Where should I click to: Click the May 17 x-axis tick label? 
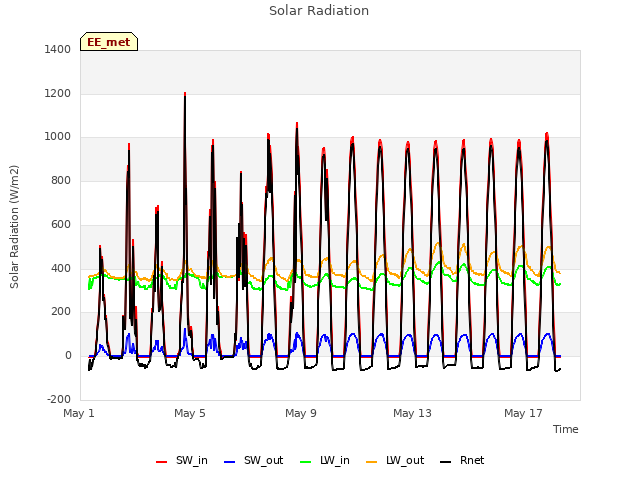[x=523, y=413]
